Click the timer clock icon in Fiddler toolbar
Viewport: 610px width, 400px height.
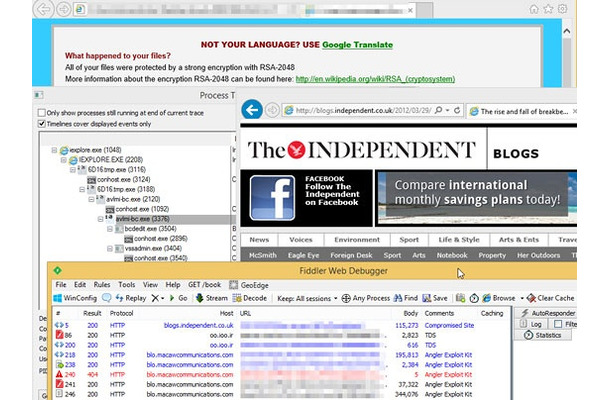pos(473,298)
